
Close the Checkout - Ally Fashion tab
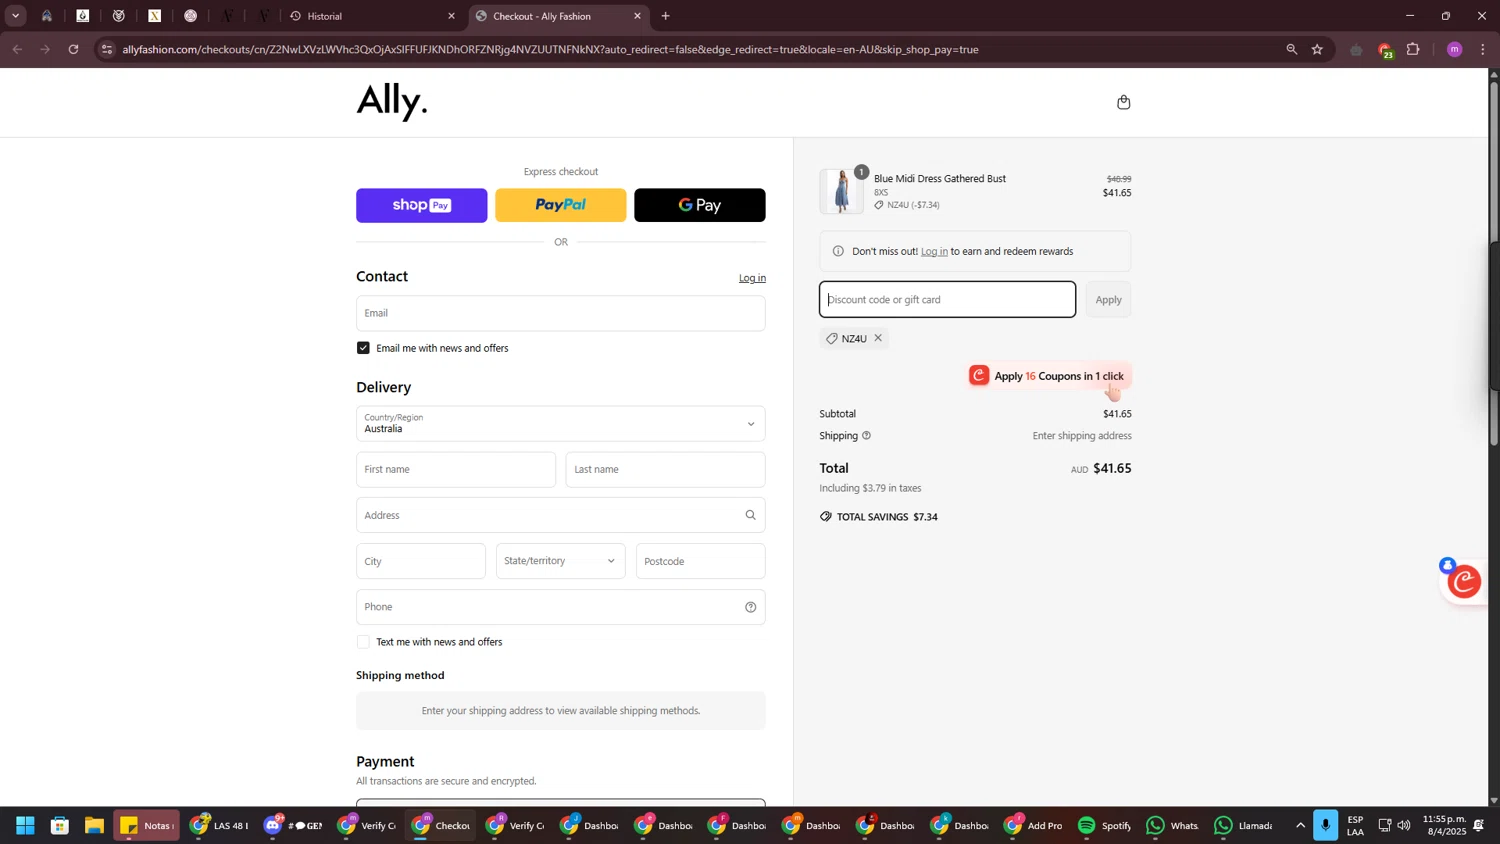click(x=637, y=16)
